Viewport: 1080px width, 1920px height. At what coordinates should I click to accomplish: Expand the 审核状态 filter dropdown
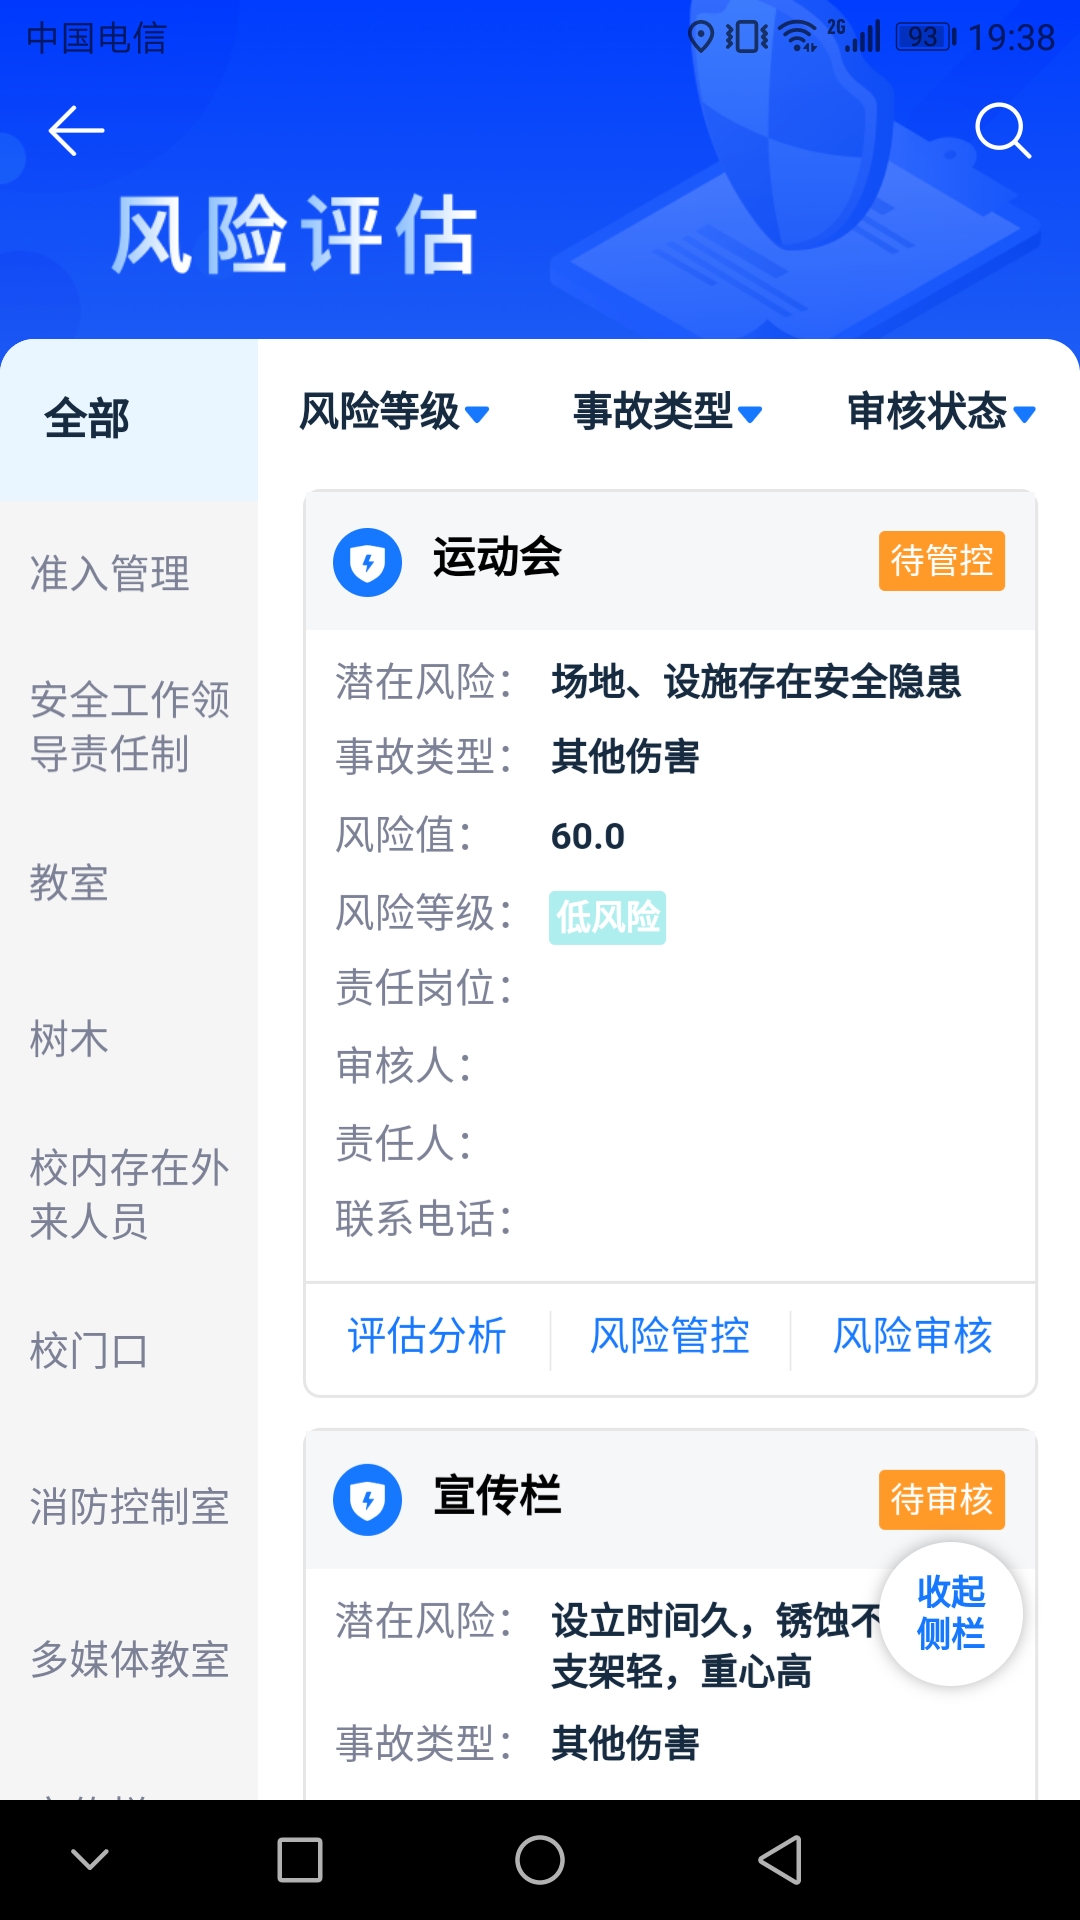click(x=940, y=412)
